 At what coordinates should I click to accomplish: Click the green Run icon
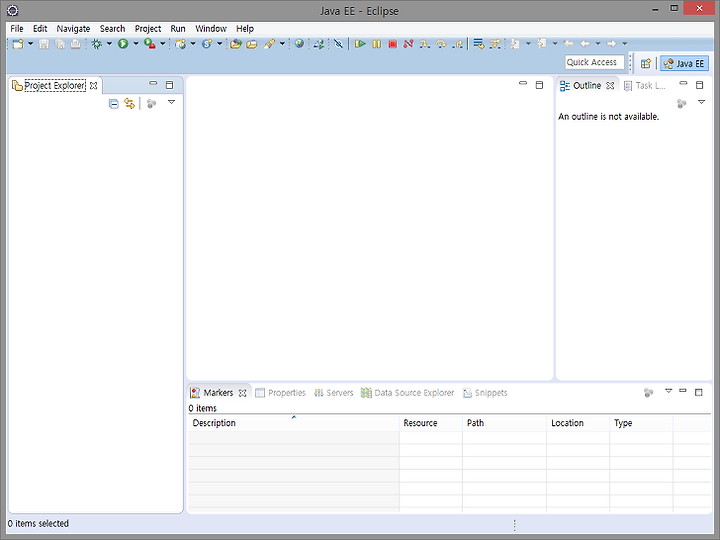click(x=123, y=44)
